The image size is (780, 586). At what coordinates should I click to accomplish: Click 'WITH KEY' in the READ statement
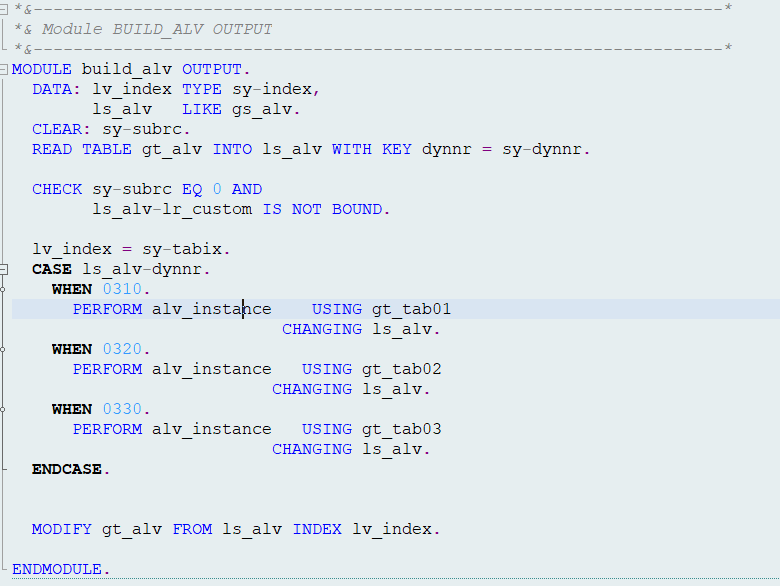[372, 149]
